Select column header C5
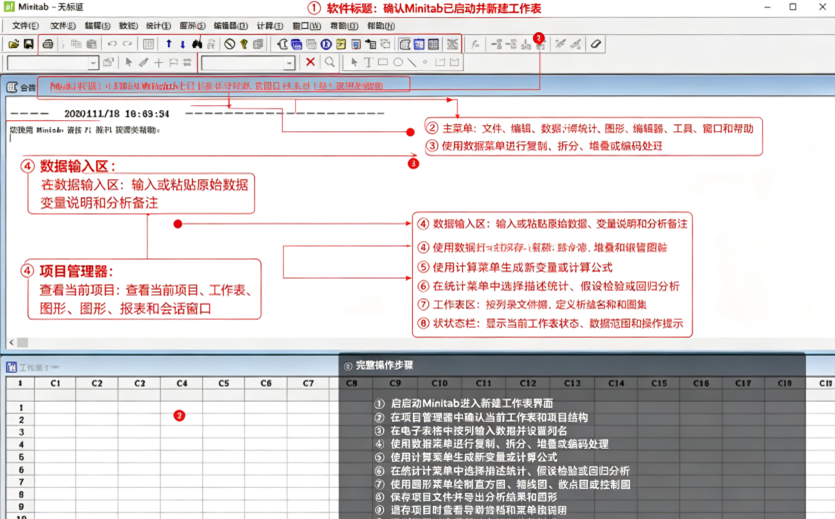 [224, 383]
